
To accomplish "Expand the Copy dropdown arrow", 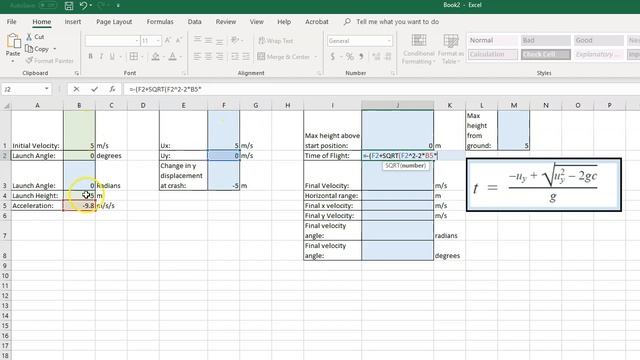I will pyautogui.click(x=55, y=49).
